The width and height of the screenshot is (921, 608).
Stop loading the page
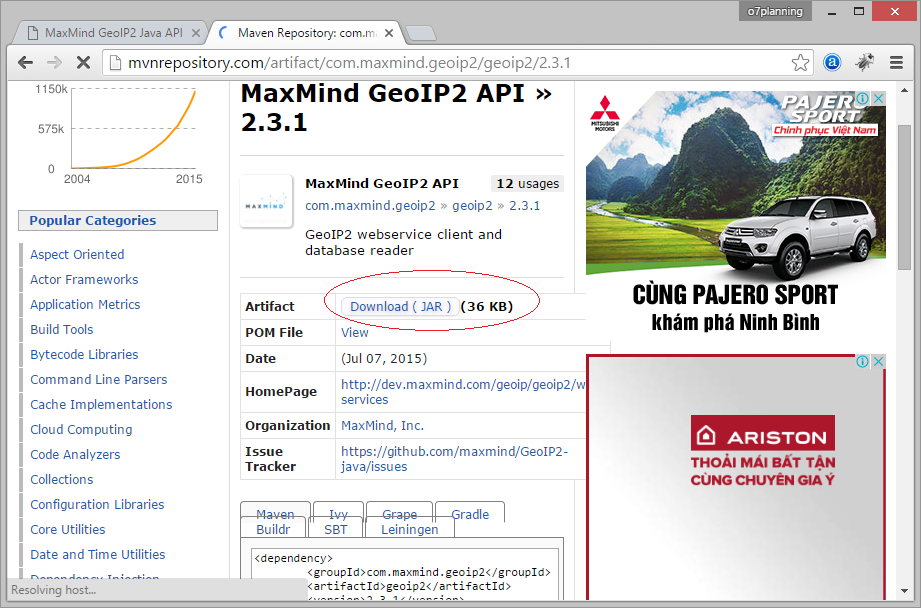[83, 62]
